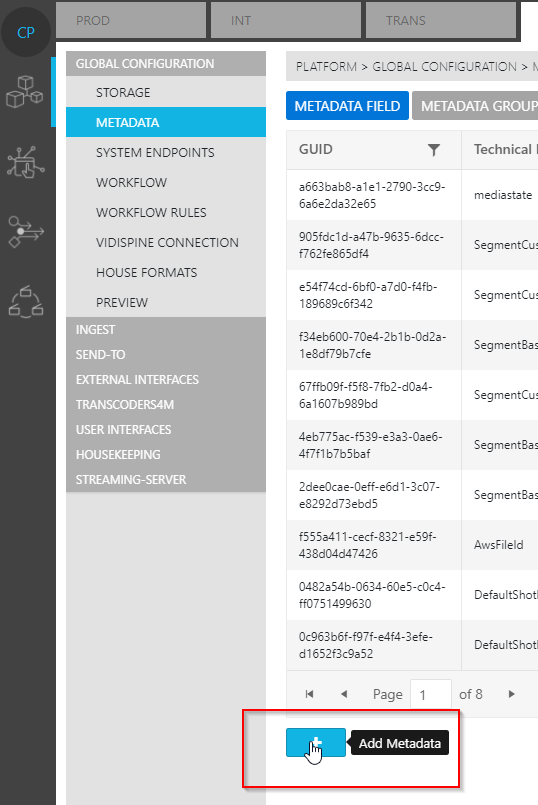The image size is (538, 805).
Task: Click the page number input field
Action: (x=431, y=695)
